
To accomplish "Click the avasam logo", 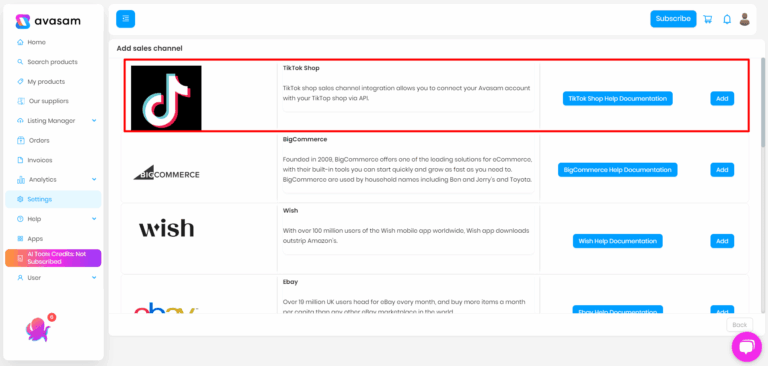I will [48, 21].
